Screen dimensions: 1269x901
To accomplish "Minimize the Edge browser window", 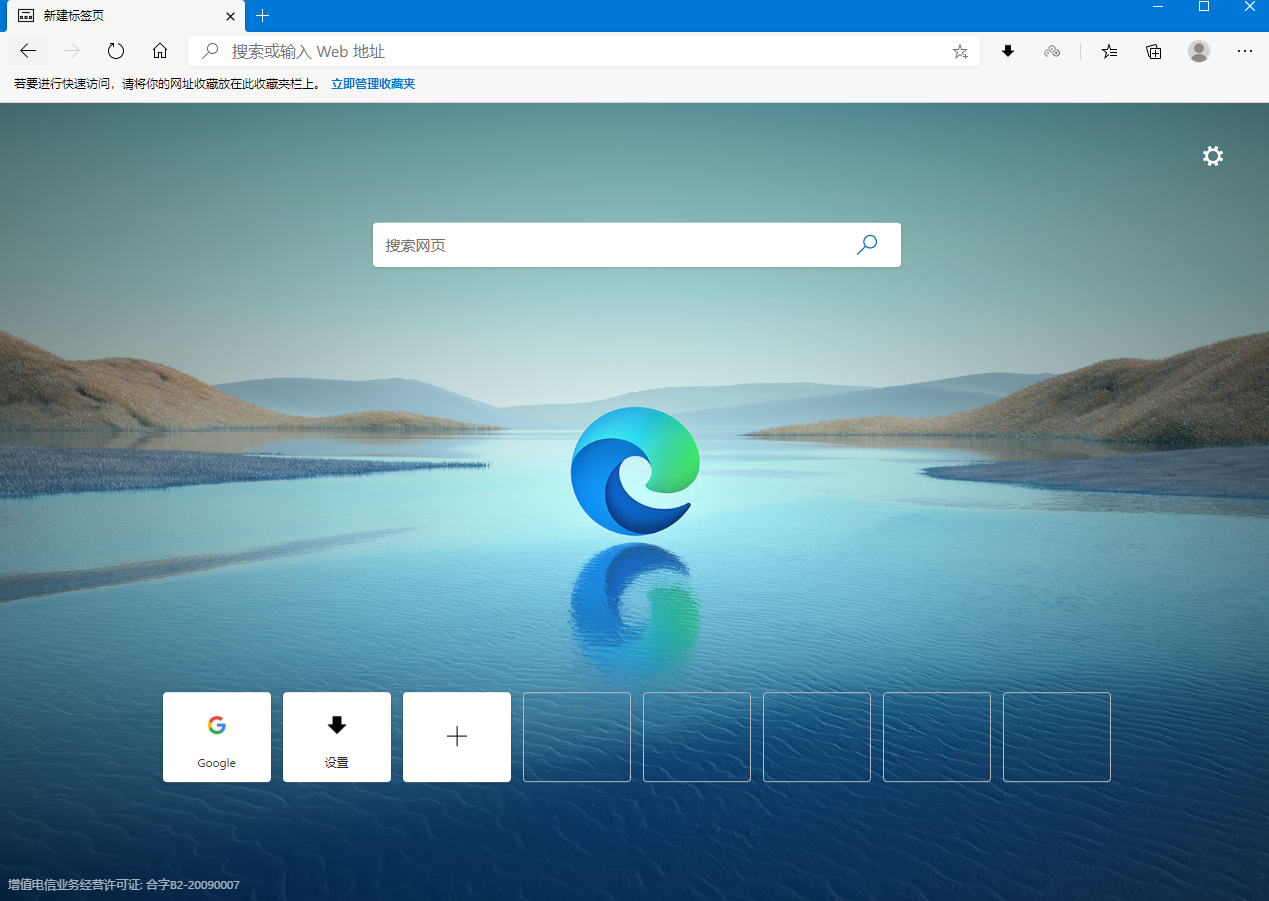I will click(x=1158, y=7).
